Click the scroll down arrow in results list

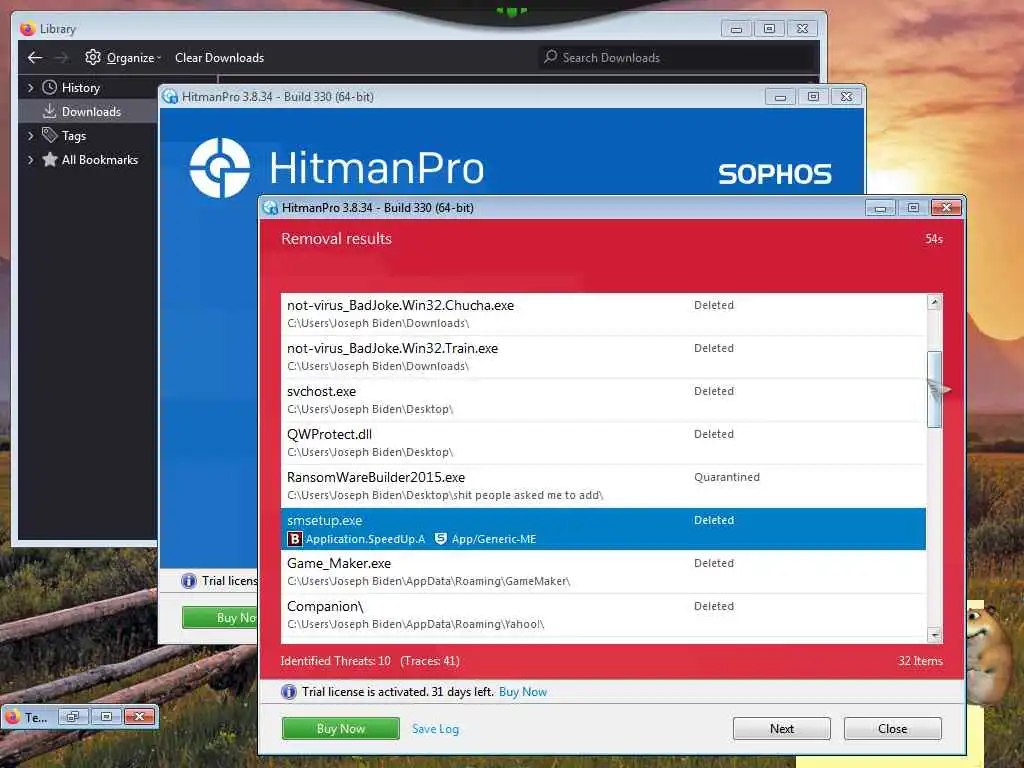coord(934,634)
